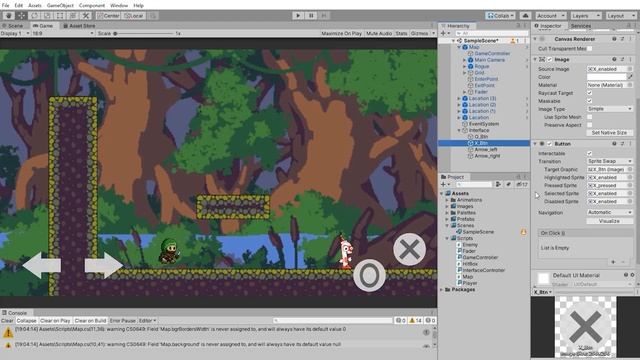Viewport: 640px width, 360px height.
Task: Toggle Raycast Target checkbox
Action: point(589,93)
